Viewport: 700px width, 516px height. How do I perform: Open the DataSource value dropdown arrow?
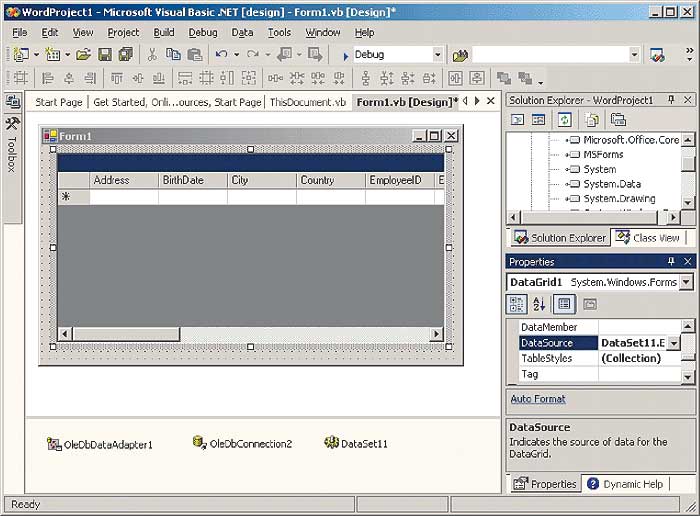[x=673, y=343]
